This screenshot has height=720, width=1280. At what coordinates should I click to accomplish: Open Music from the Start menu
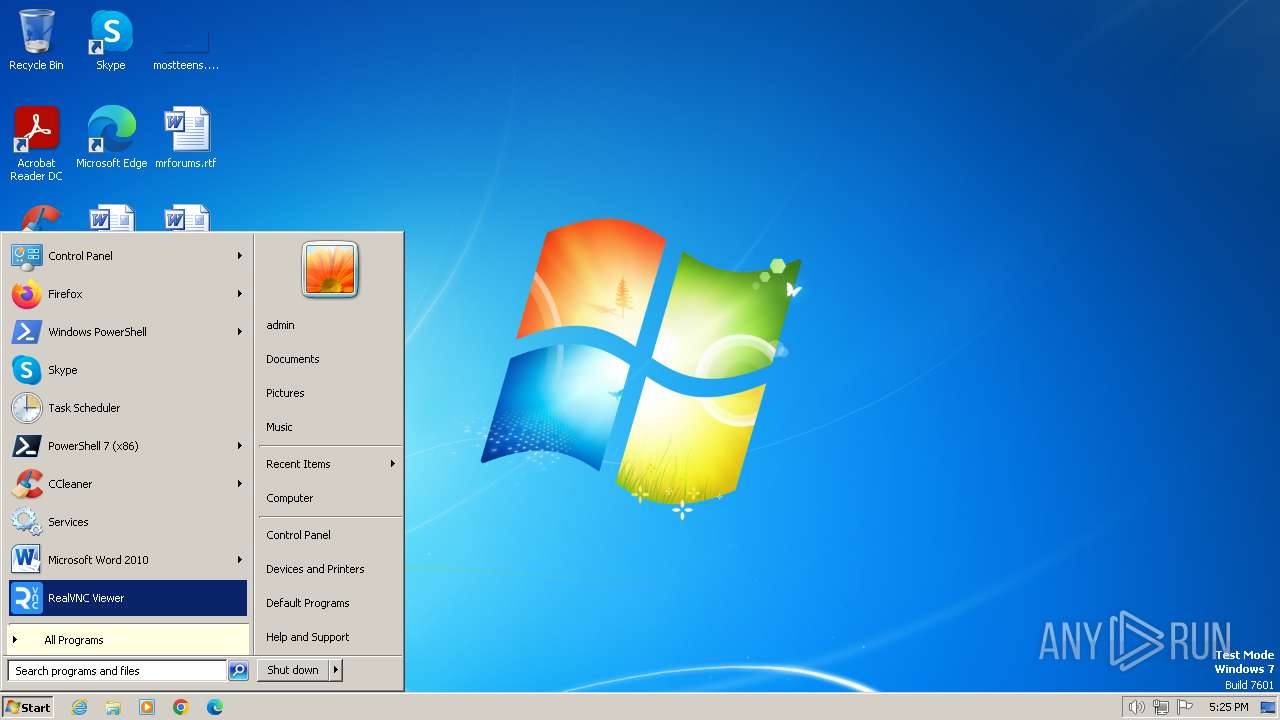point(330,427)
